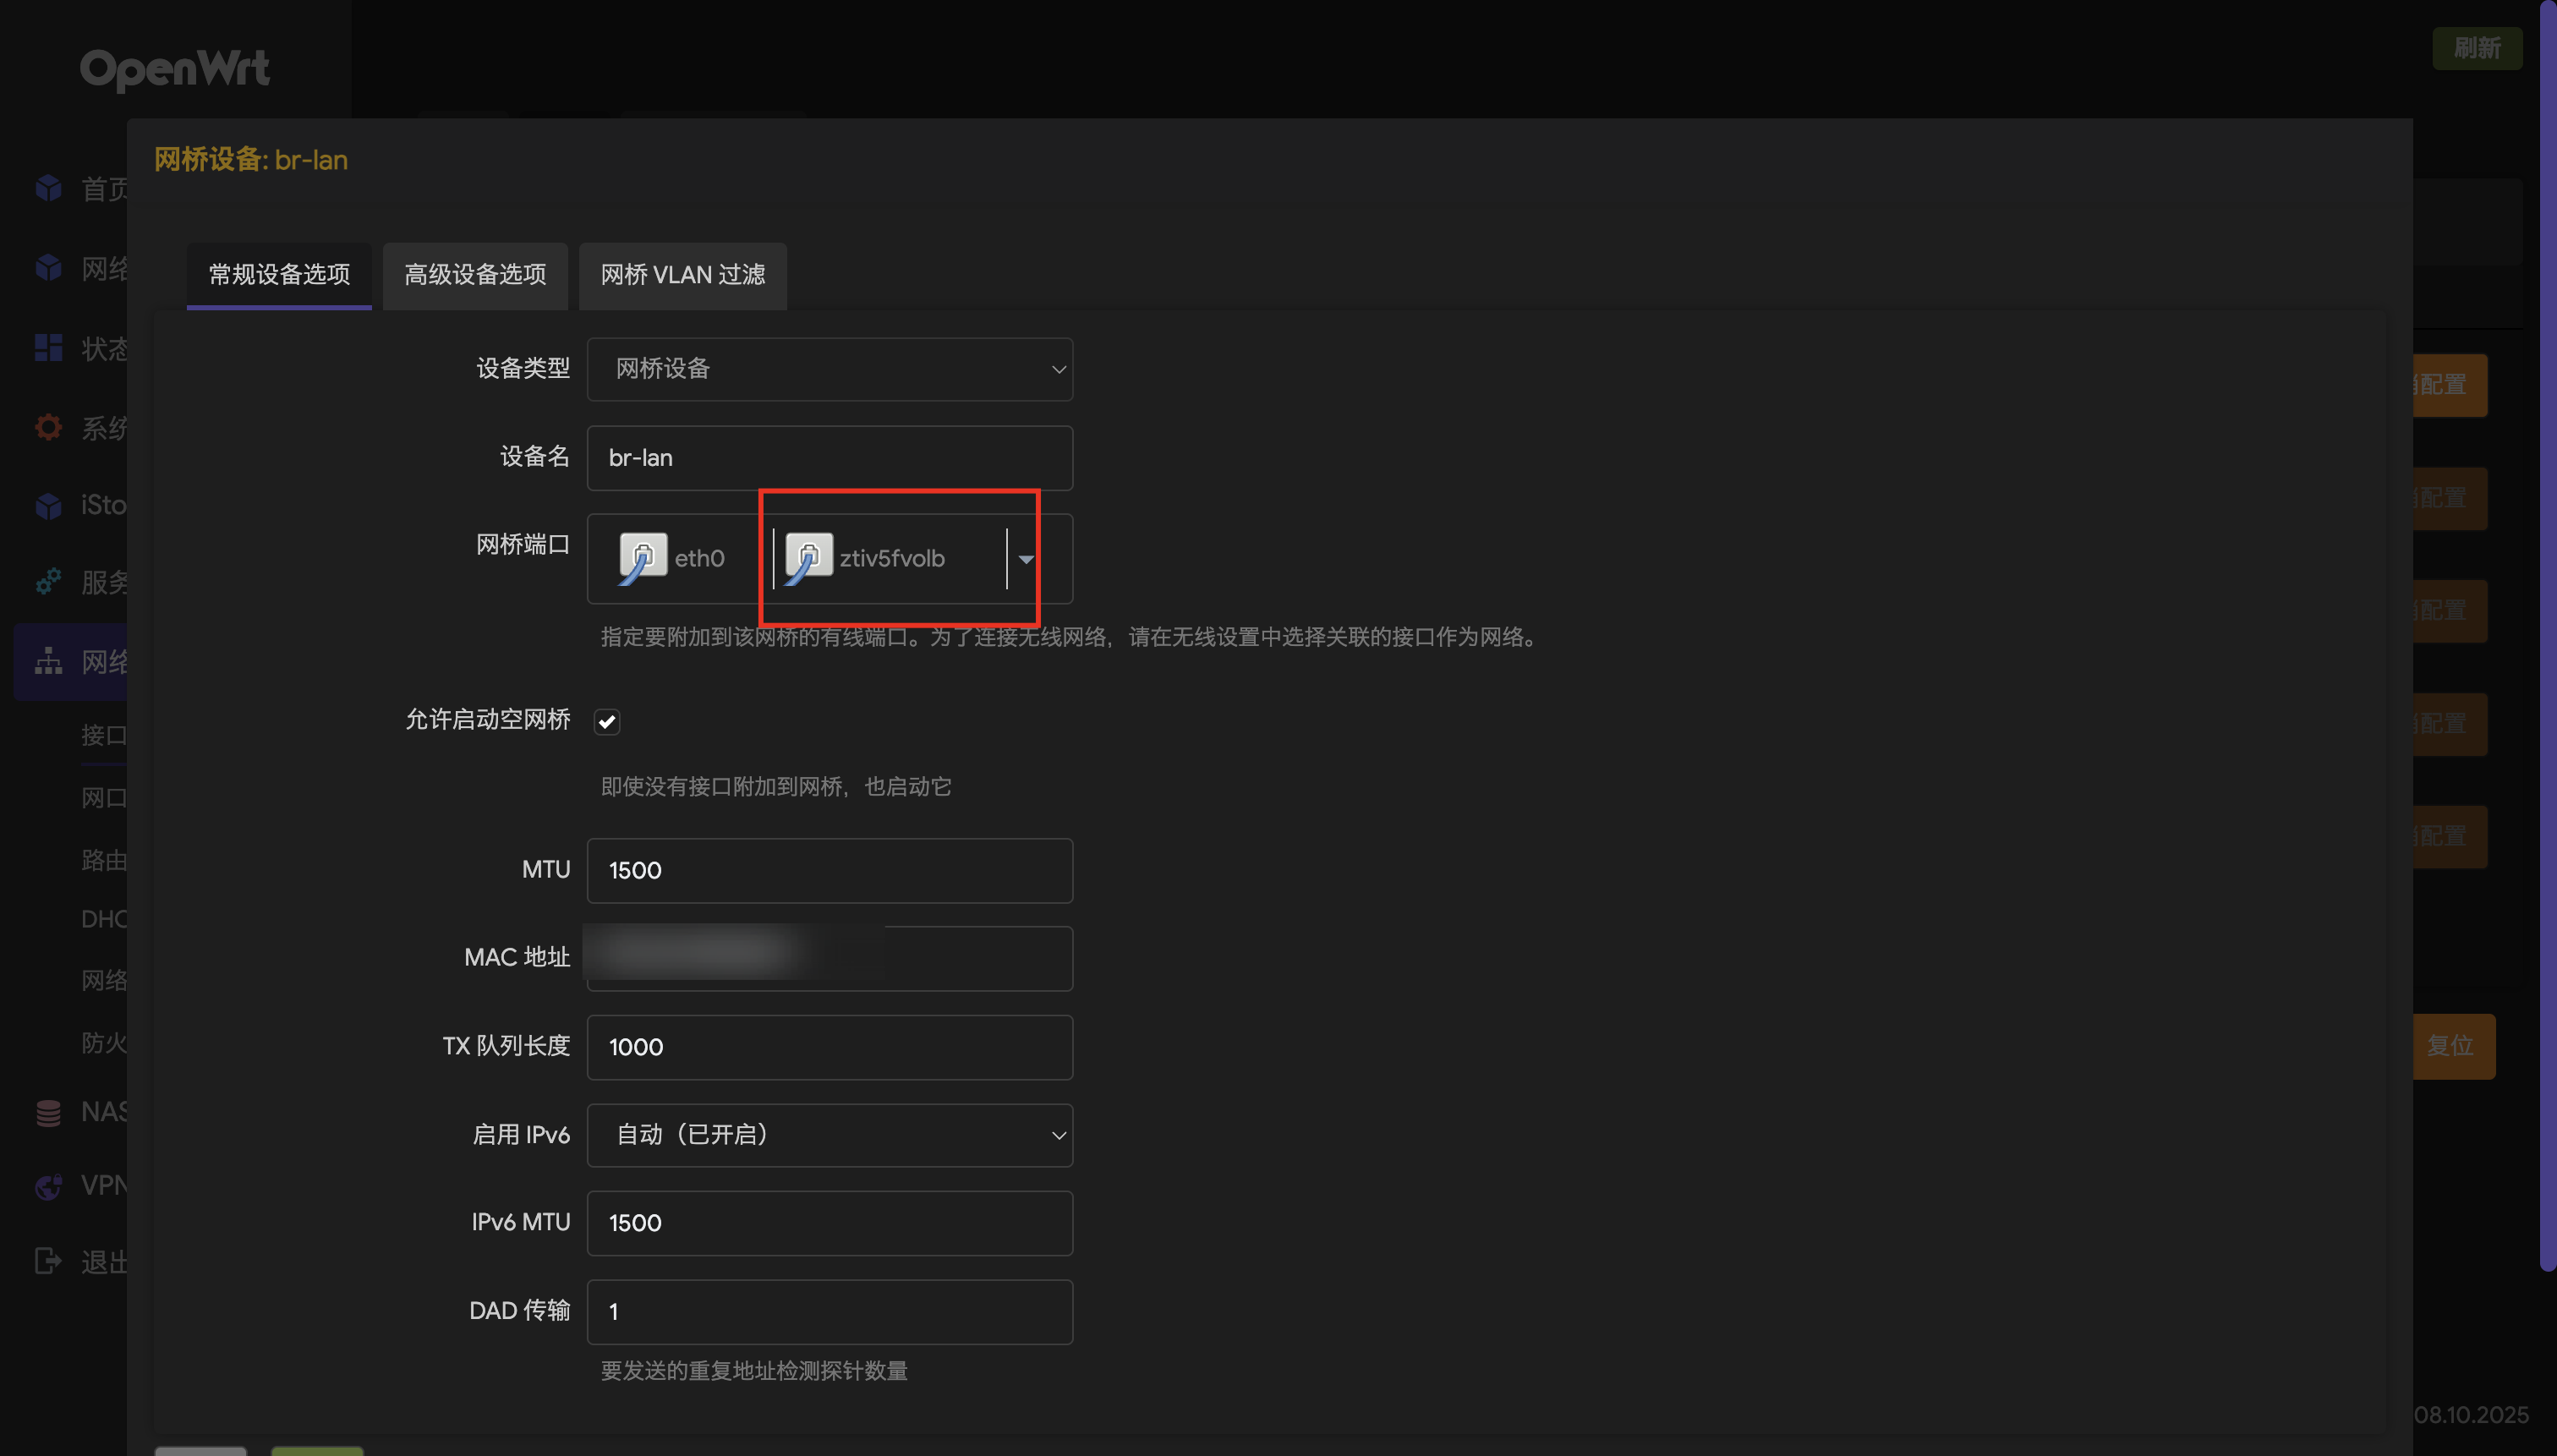
Task: Click the network tree icon in sidebar
Action: [48, 661]
